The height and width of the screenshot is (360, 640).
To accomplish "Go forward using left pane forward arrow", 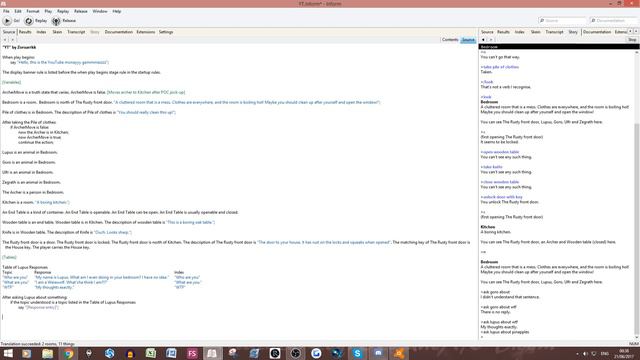I will click(12, 40).
